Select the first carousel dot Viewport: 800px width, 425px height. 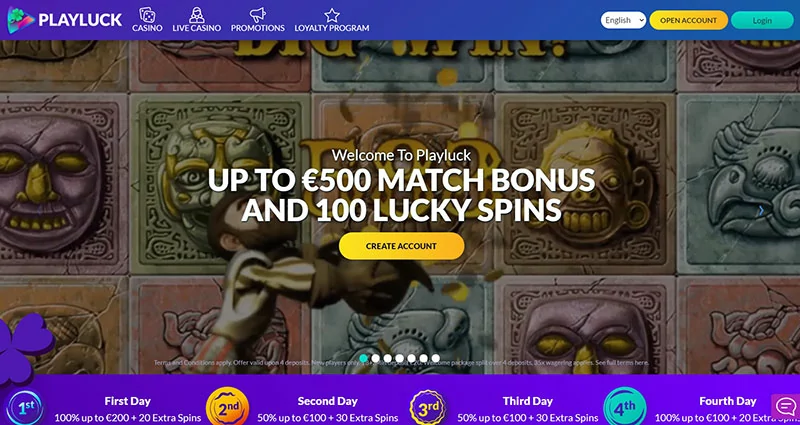point(363,358)
